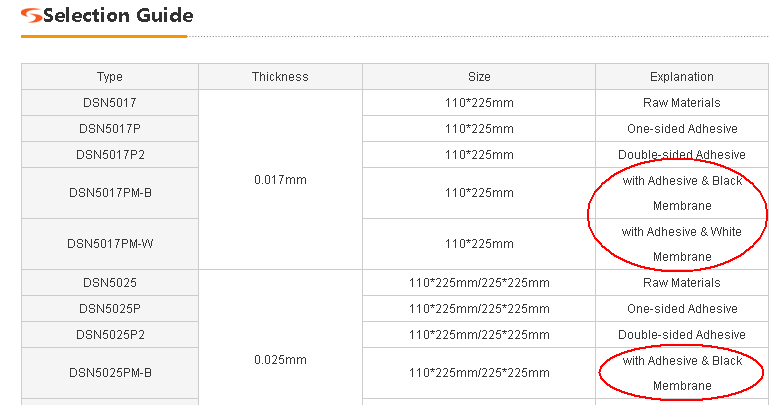Click the DSN5017 type cell
Image resolution: width=780 pixels, height=405 pixels.
[x=110, y=103]
